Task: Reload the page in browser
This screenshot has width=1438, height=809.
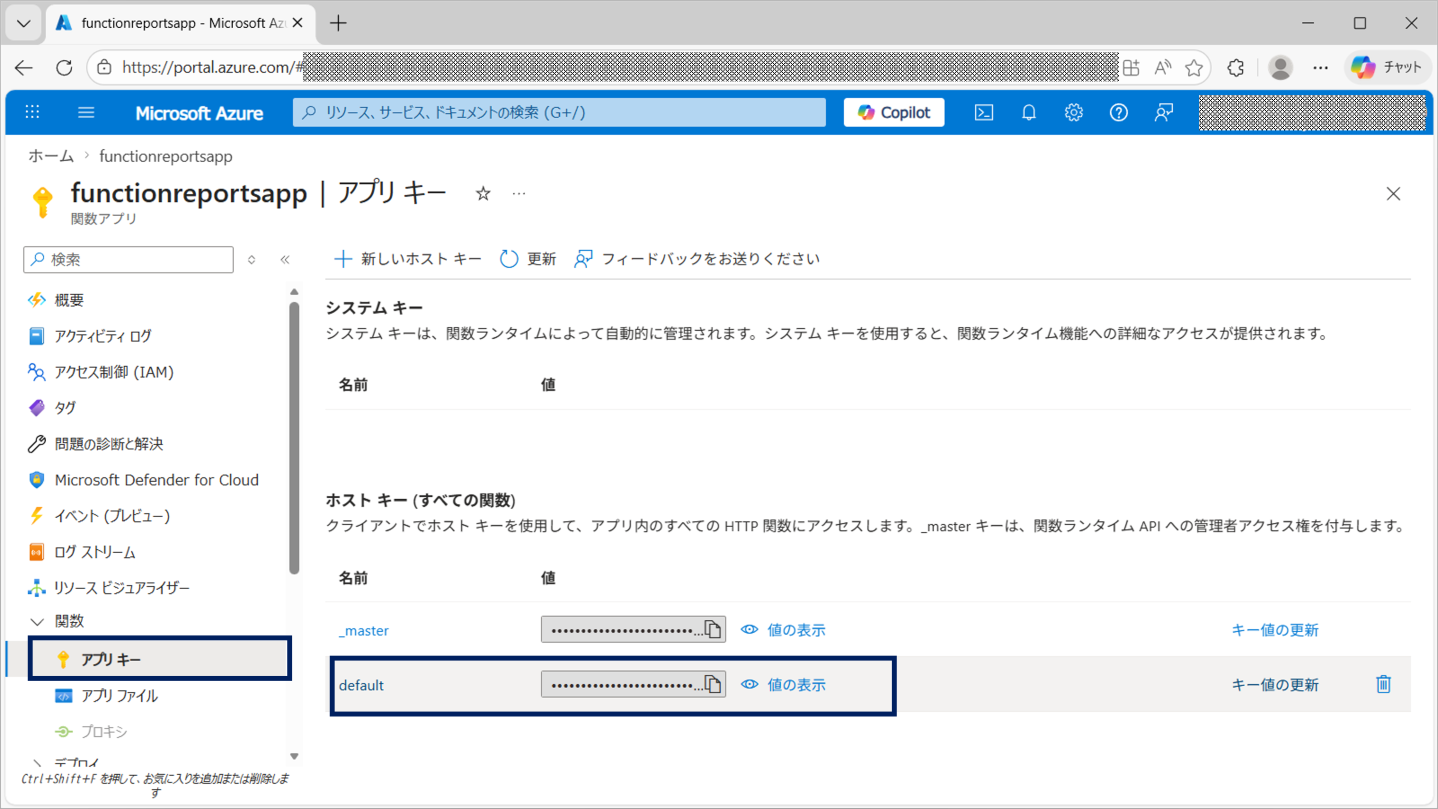Action: point(64,67)
